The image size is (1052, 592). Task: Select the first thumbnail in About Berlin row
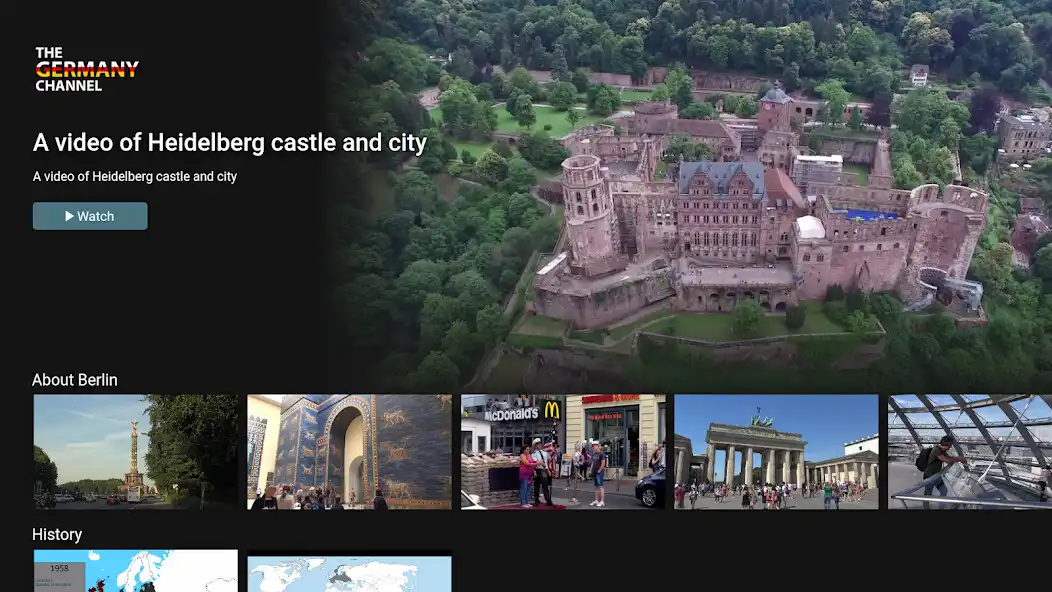(135, 451)
